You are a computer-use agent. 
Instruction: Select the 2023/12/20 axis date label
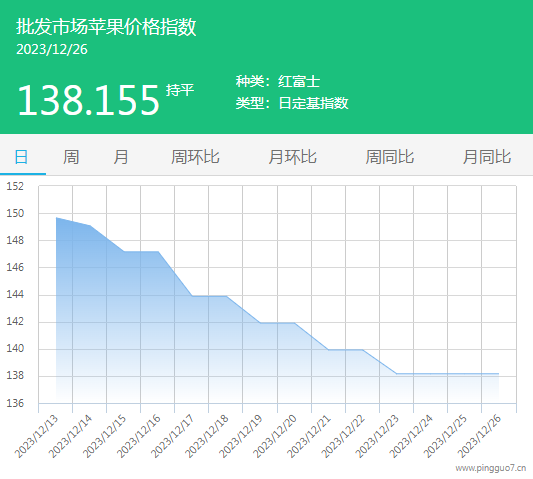275,437
